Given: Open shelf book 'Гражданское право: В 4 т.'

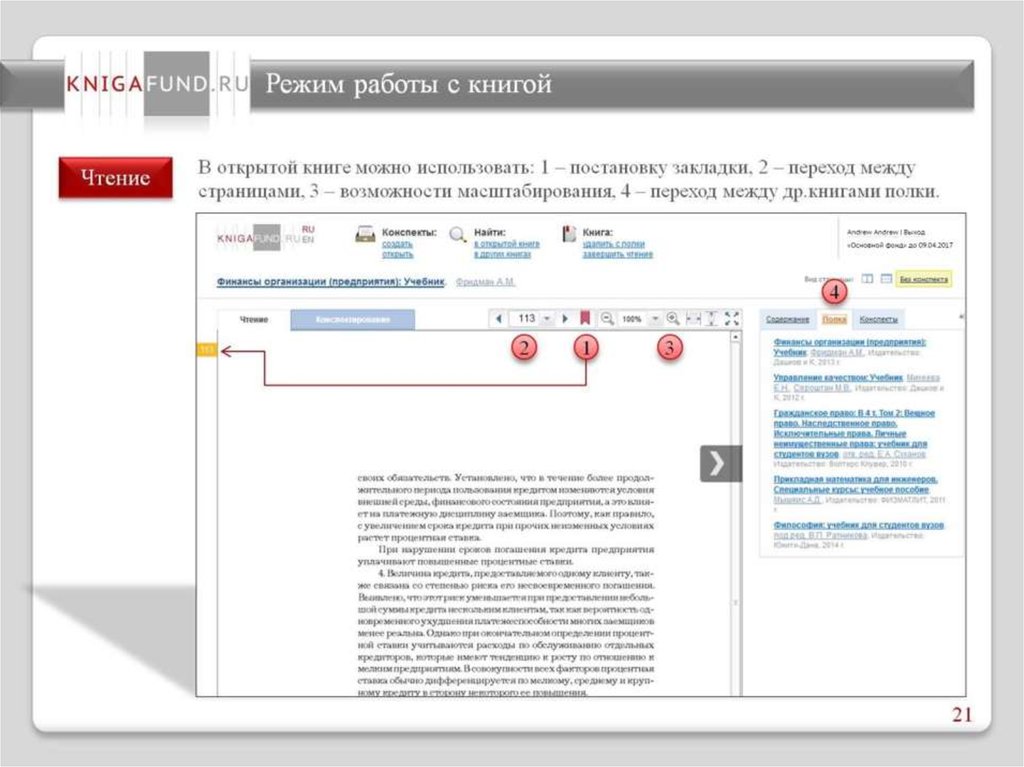Looking at the screenshot, I should point(854,433).
